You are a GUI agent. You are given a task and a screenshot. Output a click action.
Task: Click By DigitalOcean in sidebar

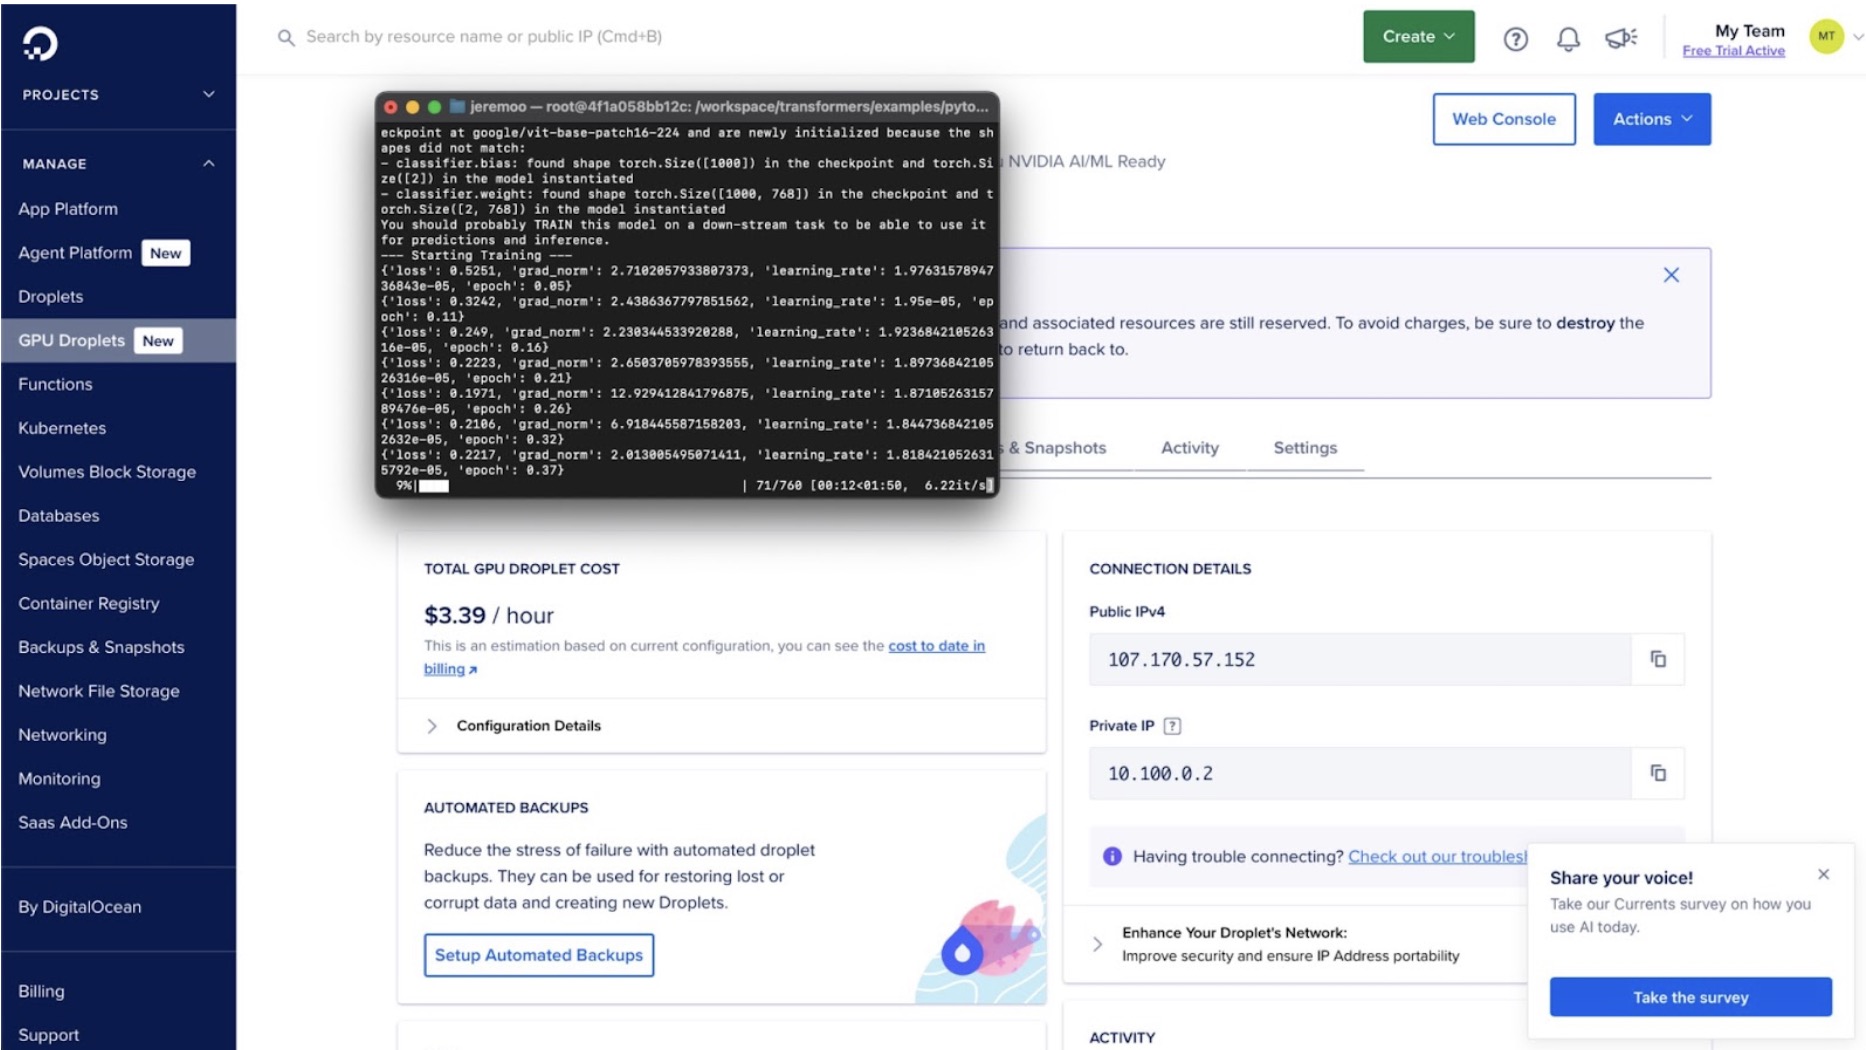(x=80, y=907)
